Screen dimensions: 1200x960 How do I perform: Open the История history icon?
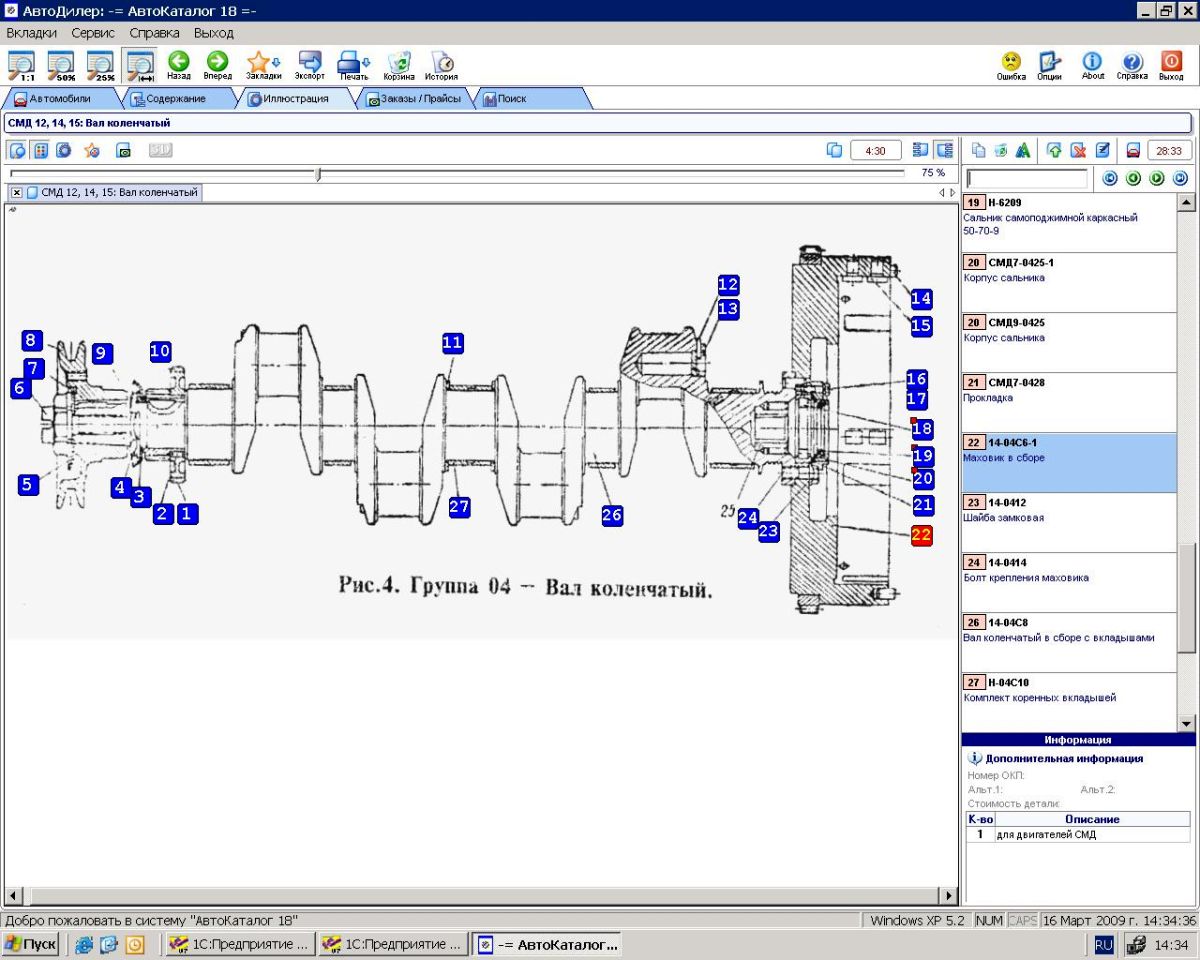click(x=441, y=64)
